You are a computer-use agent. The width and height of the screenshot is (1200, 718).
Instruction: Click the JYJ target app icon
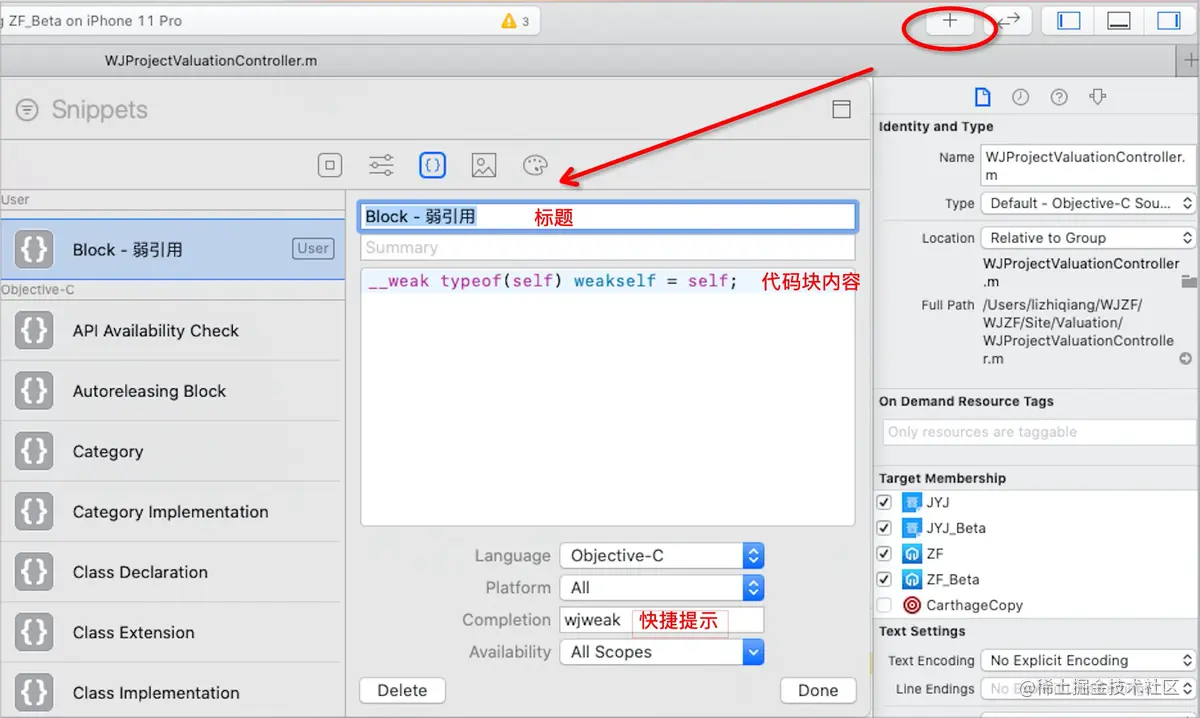point(912,502)
